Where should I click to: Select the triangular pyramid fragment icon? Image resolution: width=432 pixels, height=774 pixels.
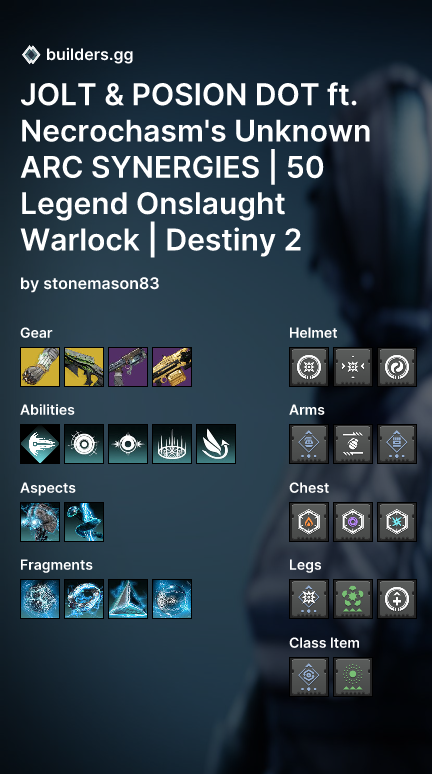[x=128, y=599]
